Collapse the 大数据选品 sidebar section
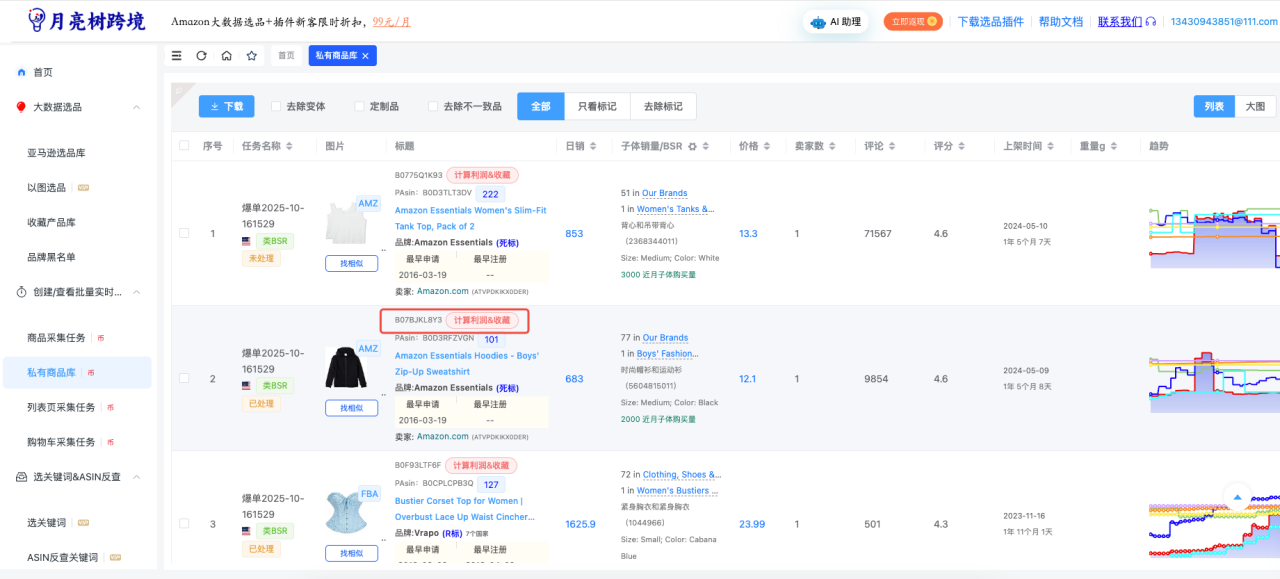 tap(137, 107)
